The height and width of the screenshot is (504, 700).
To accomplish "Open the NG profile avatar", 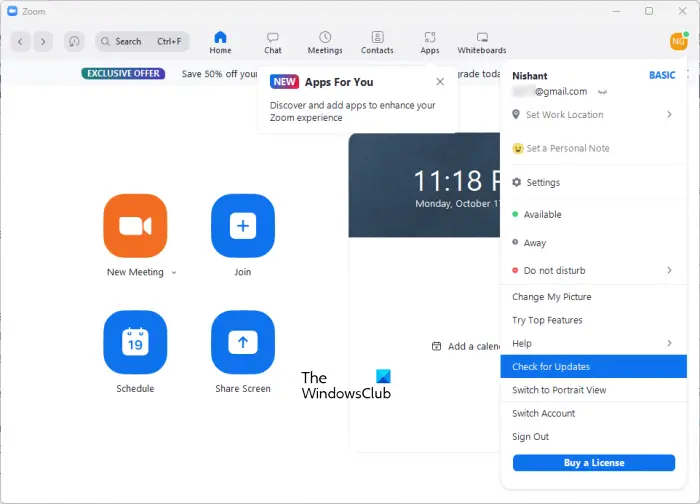I will click(x=678, y=42).
